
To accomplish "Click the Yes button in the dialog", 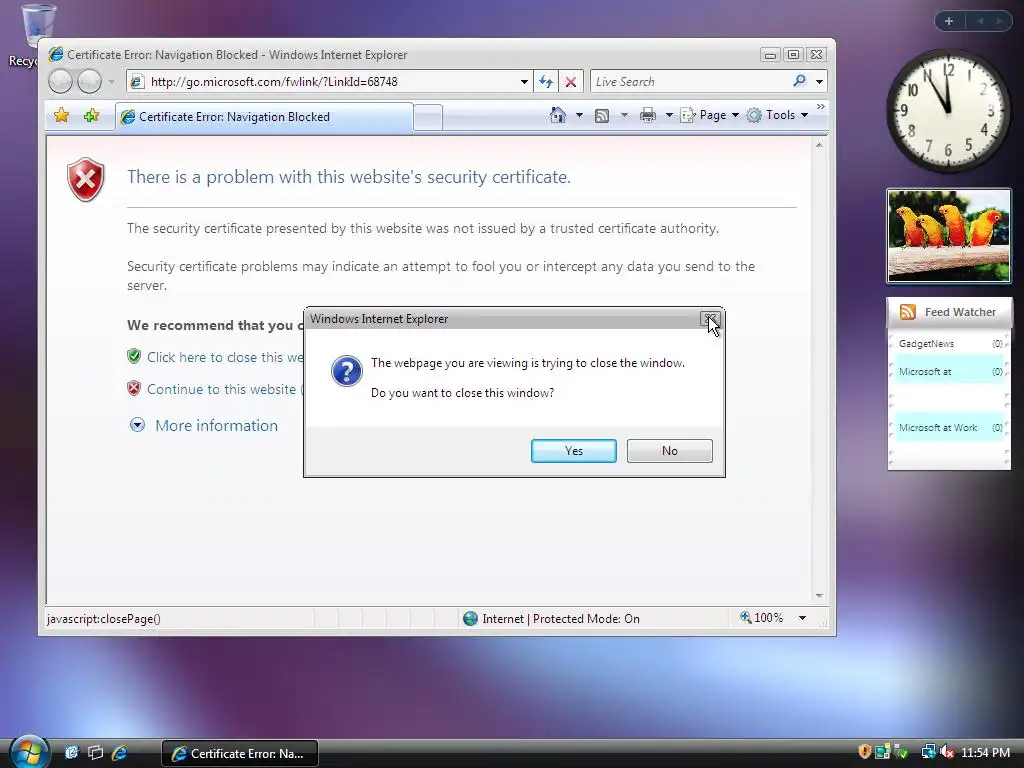I will click(x=573, y=451).
